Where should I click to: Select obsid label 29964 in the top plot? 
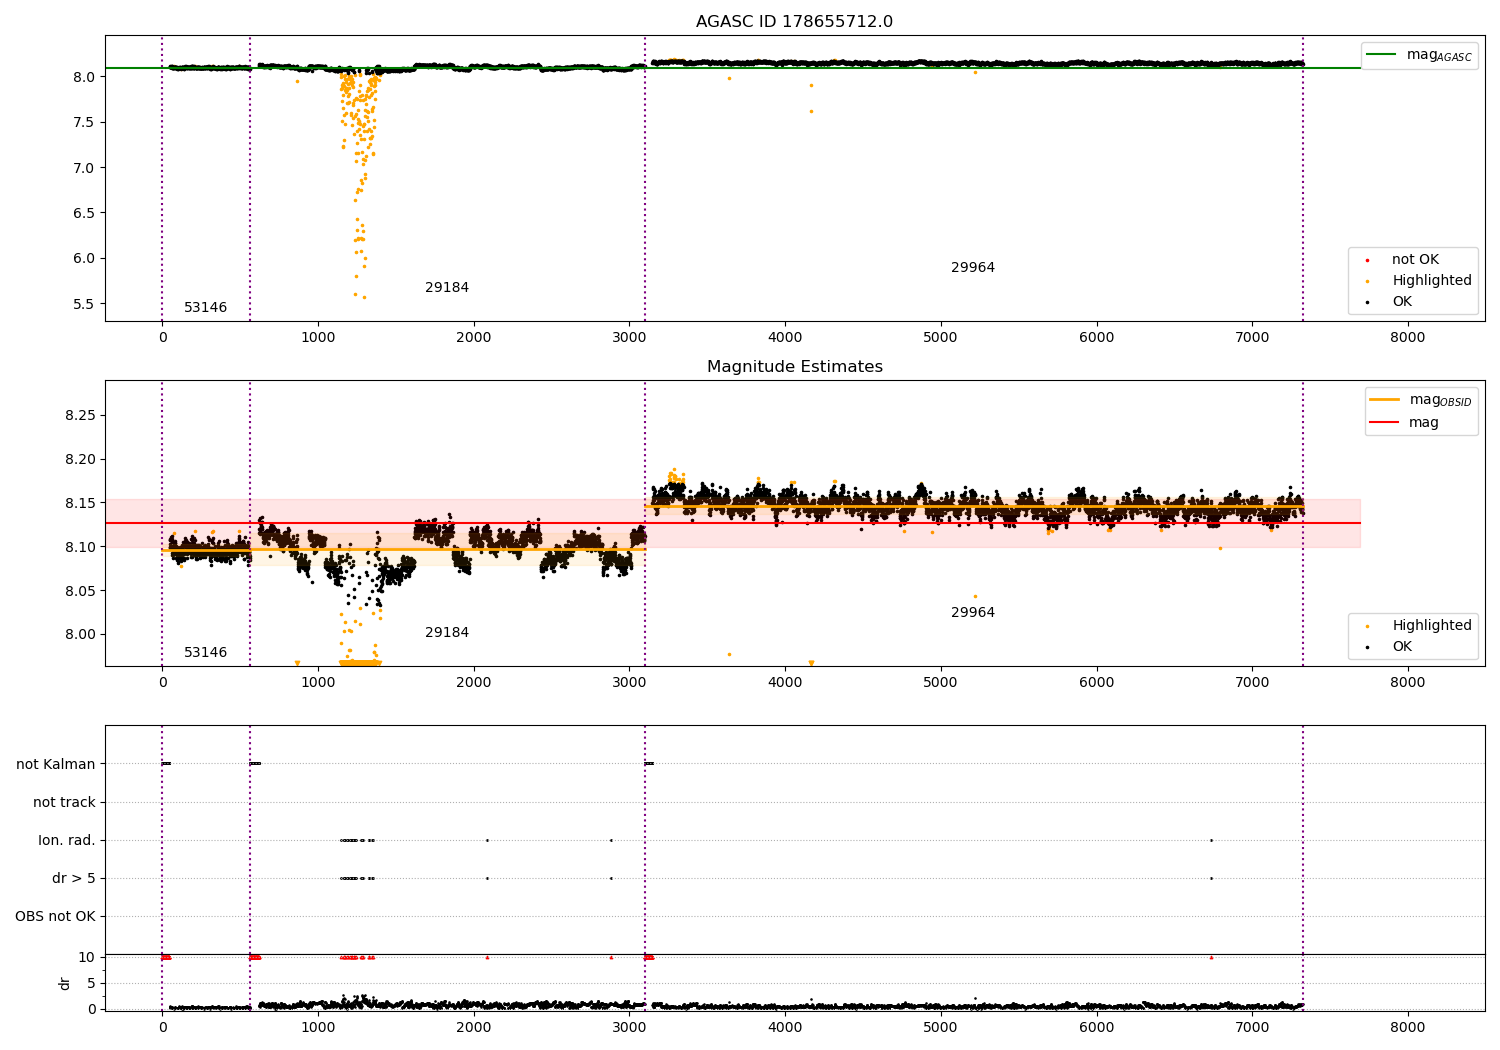(x=973, y=268)
